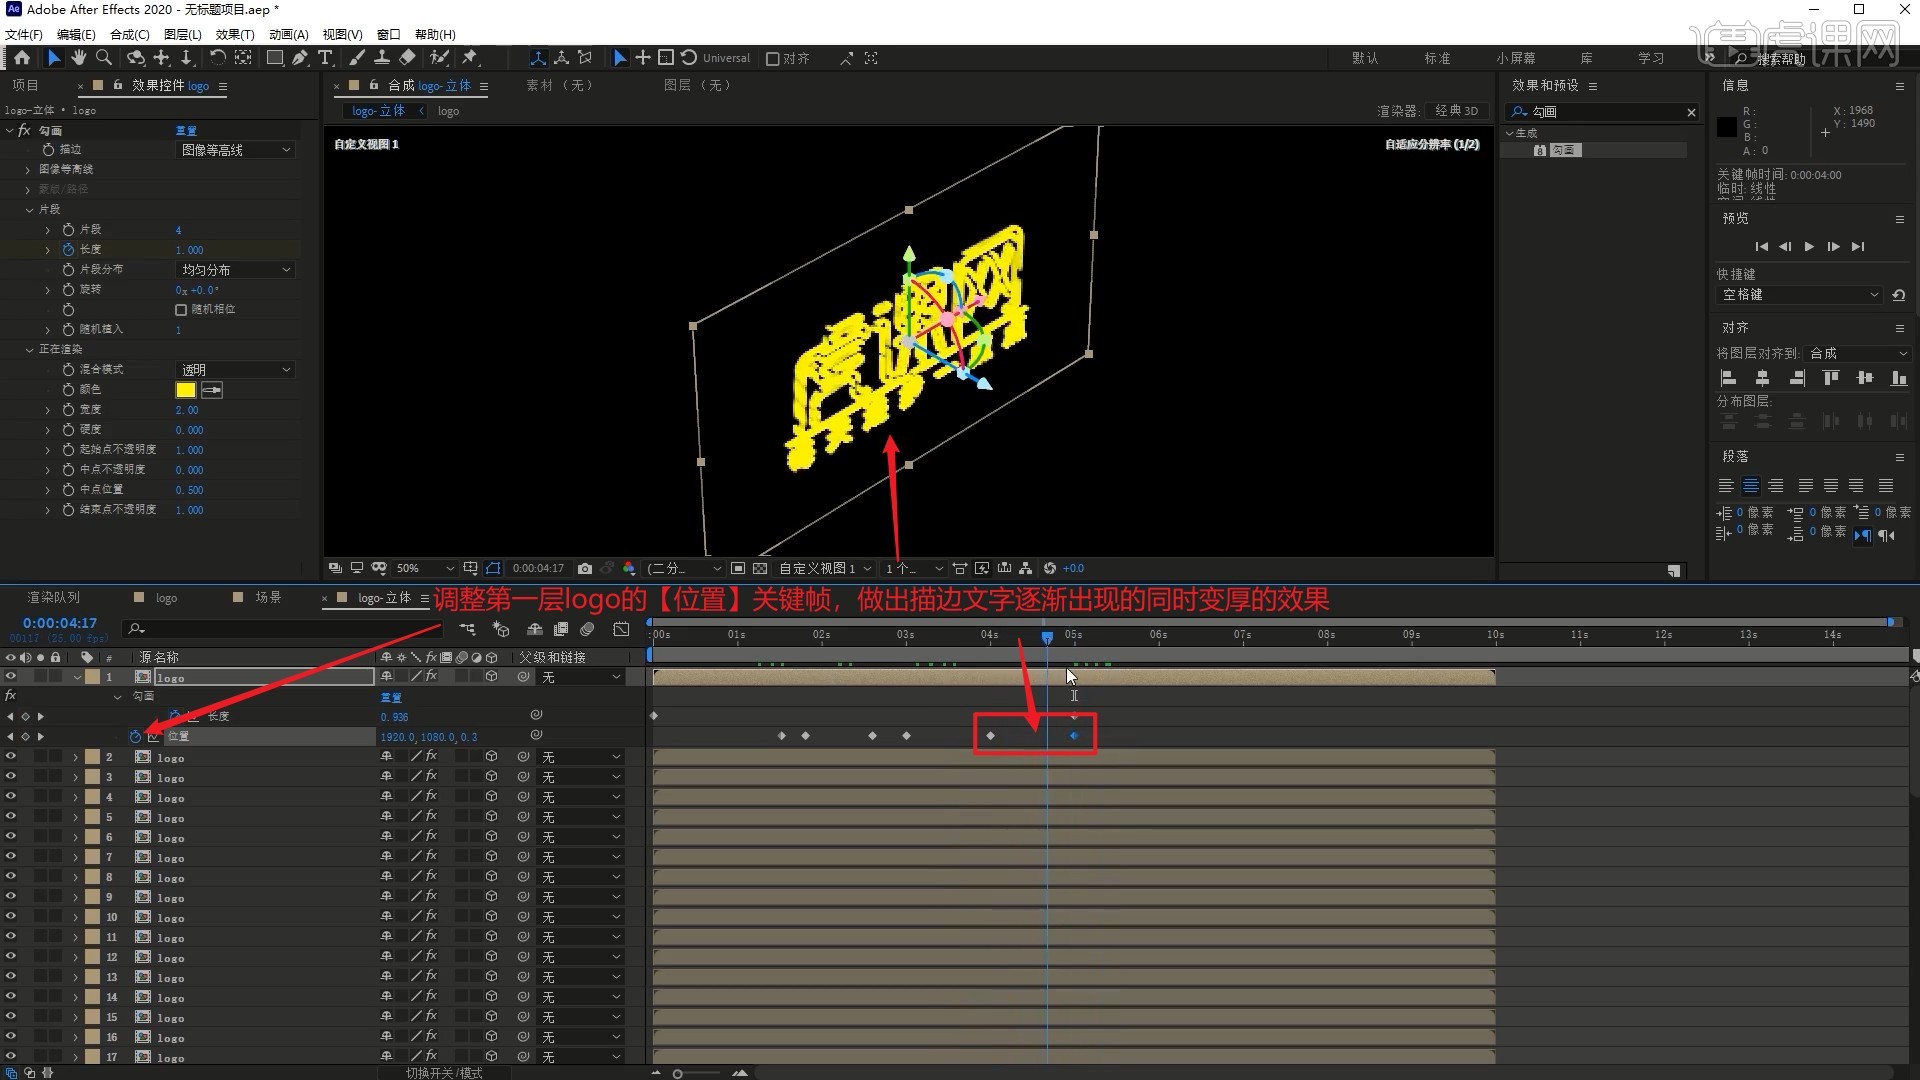This screenshot has height=1080, width=1920.
Task: Align layers left in Align panel
Action: [1728, 378]
